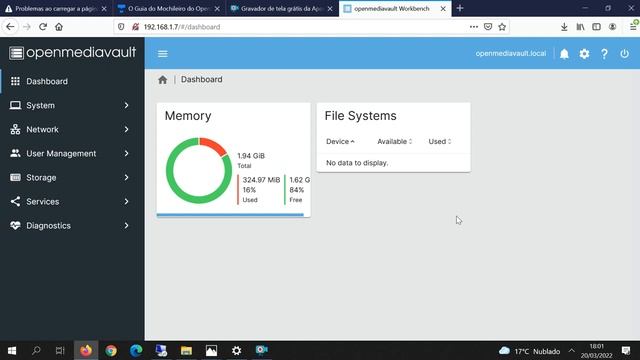Switch to 'O Guia do Mochileiro' tab
The width and height of the screenshot is (640, 360).
coord(169,9)
